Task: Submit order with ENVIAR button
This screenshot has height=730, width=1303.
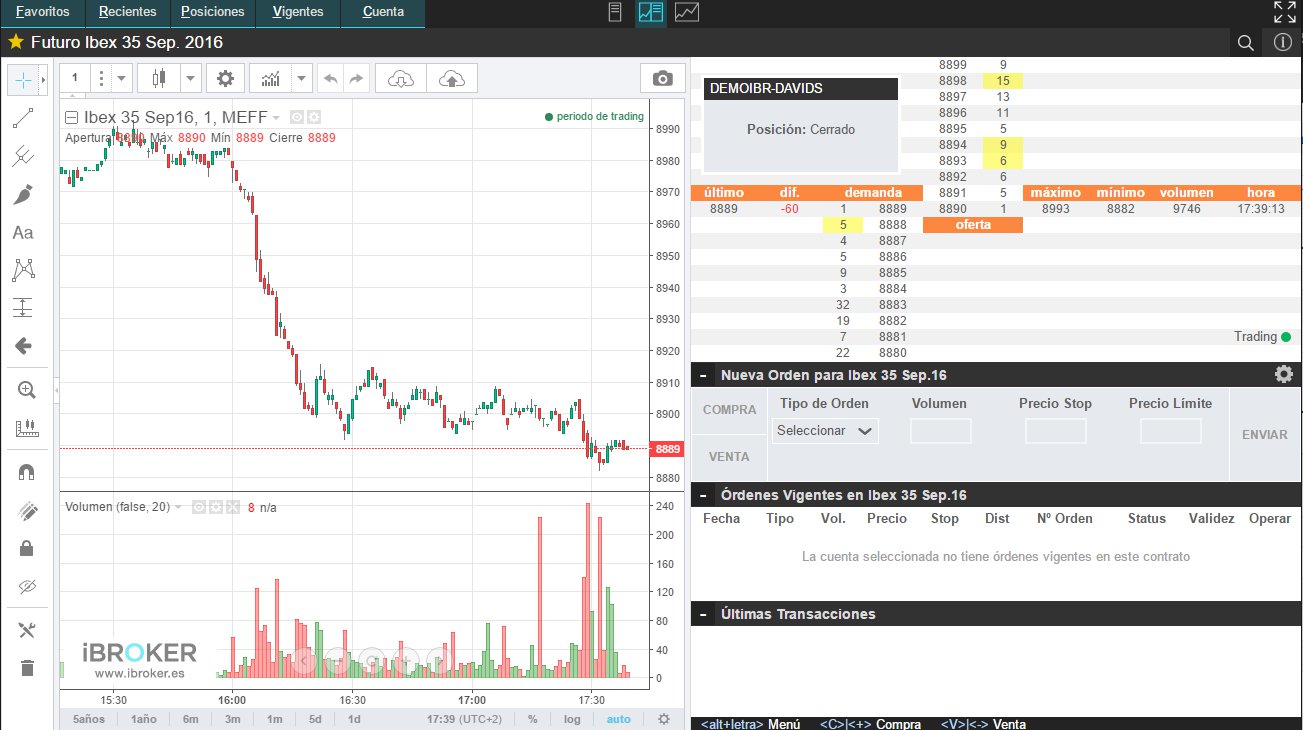Action: pyautogui.click(x=1265, y=435)
